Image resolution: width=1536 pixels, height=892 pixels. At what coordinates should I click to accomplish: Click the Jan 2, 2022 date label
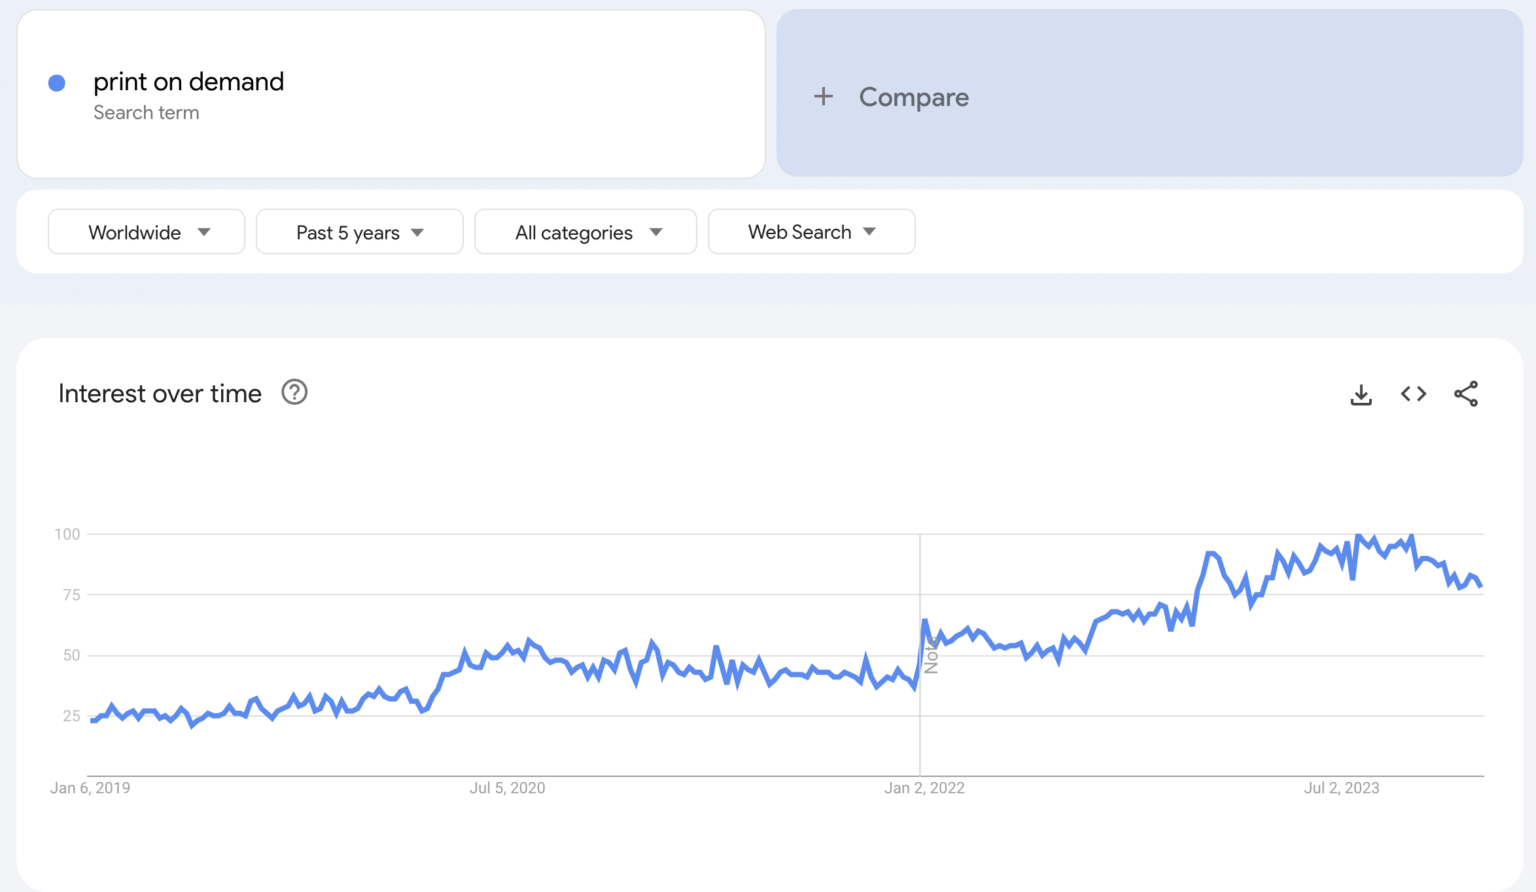pyautogui.click(x=924, y=788)
